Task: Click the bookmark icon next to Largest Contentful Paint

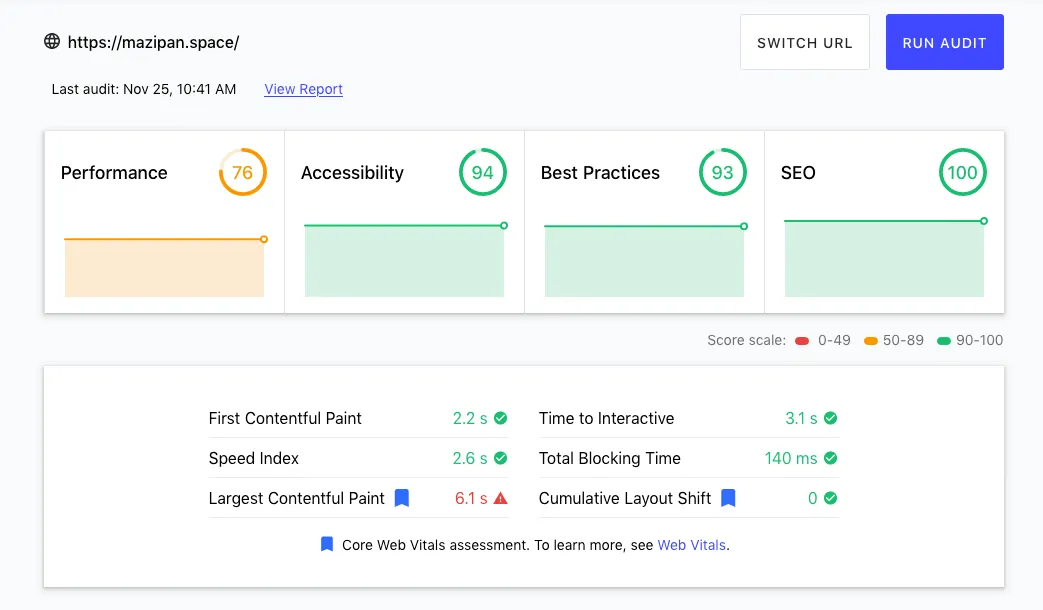Action: click(402, 498)
